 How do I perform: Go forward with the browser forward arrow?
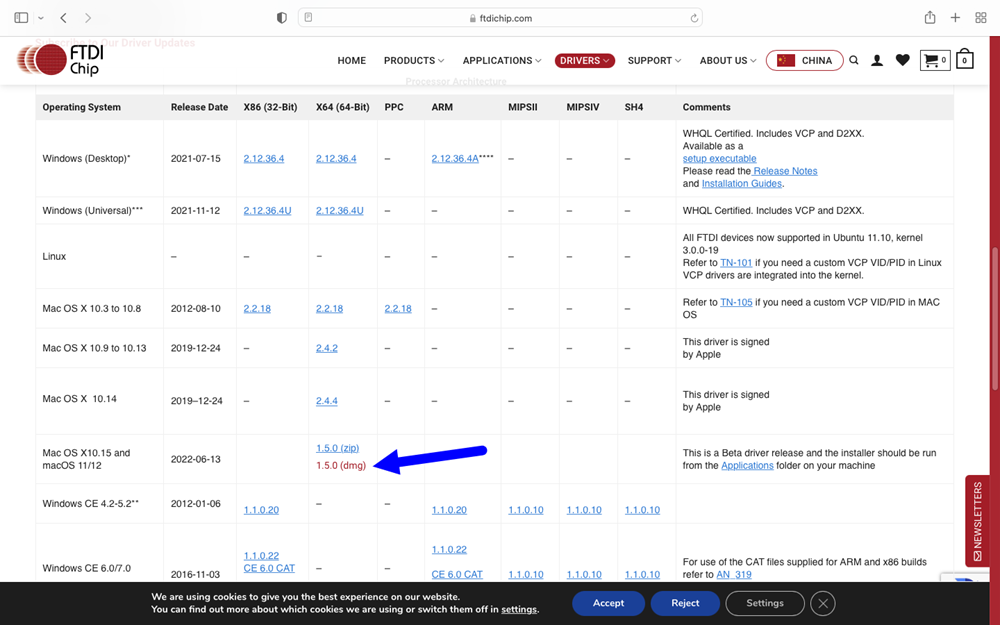coord(88,18)
